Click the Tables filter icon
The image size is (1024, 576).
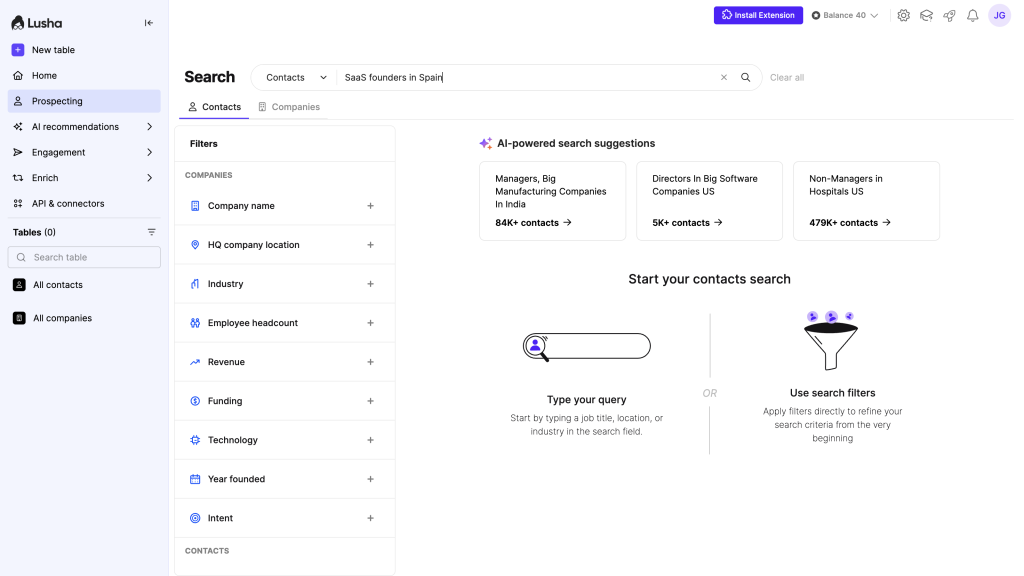[x=152, y=232]
